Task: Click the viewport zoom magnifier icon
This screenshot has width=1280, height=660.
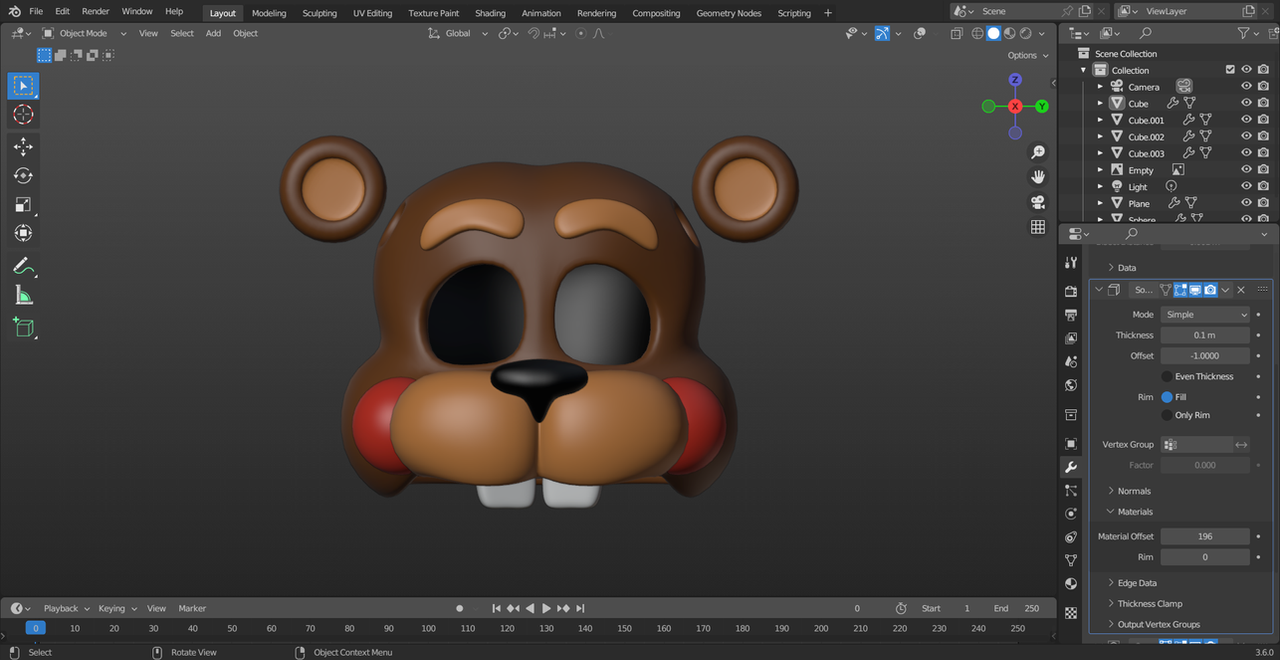Action: click(x=1038, y=152)
